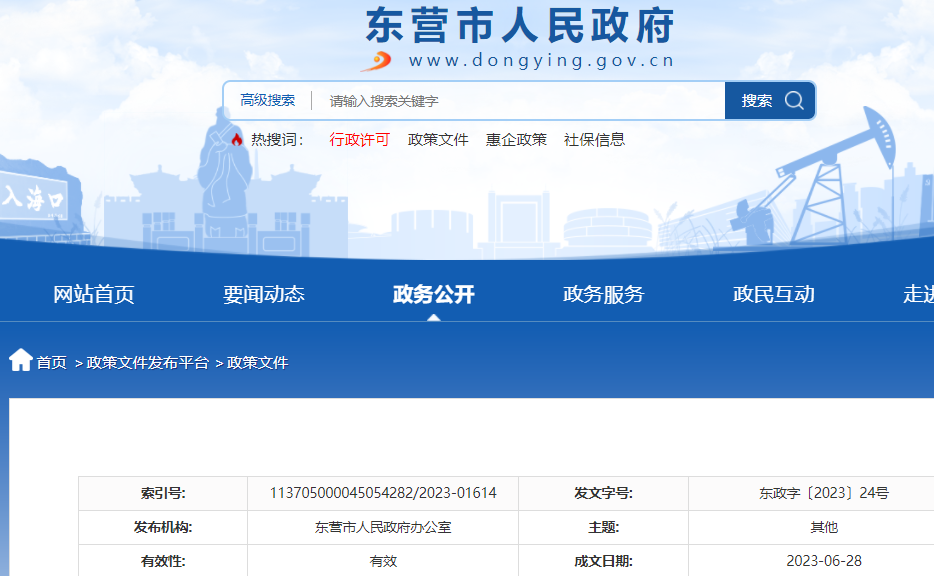The width and height of the screenshot is (934, 576).
Task: Click the home icon in the breadcrumb
Action: (21, 360)
